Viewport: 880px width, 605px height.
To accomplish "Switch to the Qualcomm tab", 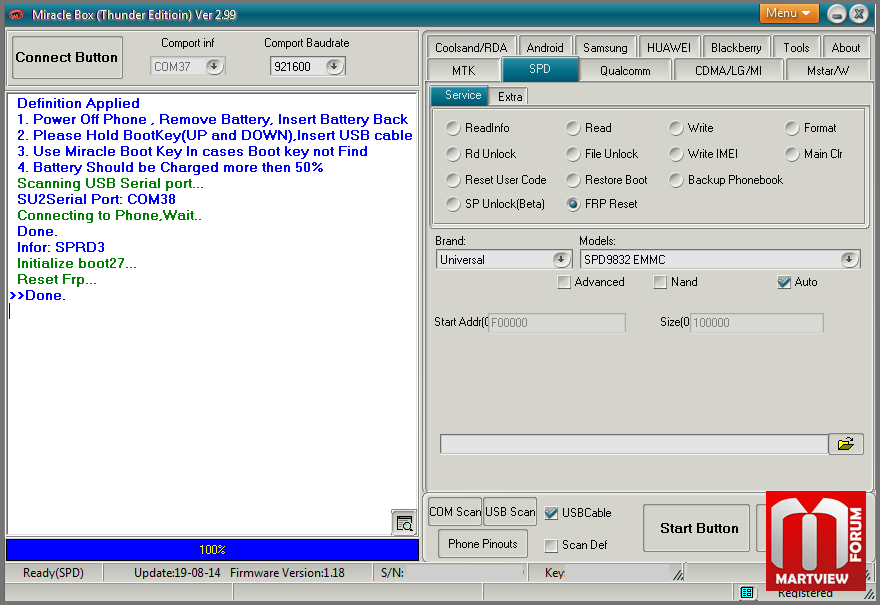I will (625, 71).
